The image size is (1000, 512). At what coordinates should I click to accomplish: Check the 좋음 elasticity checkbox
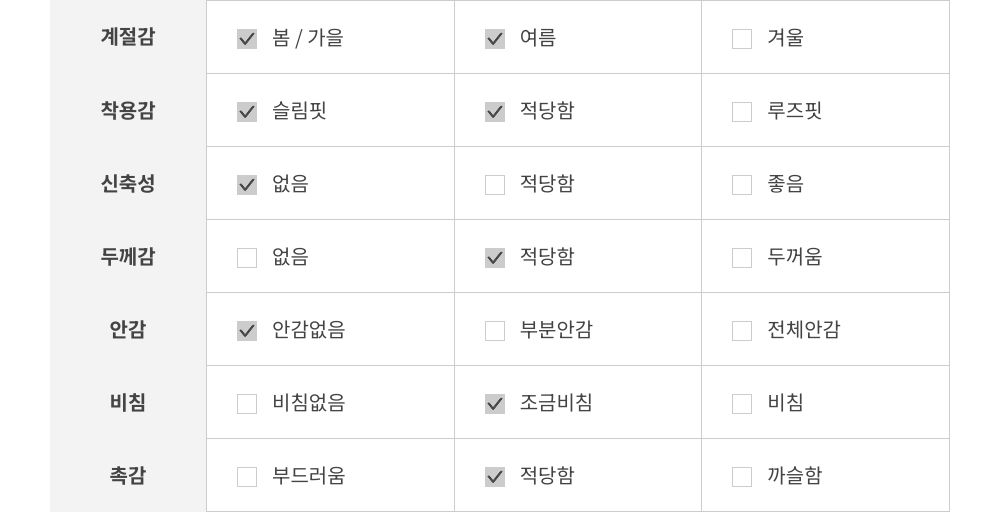742,185
